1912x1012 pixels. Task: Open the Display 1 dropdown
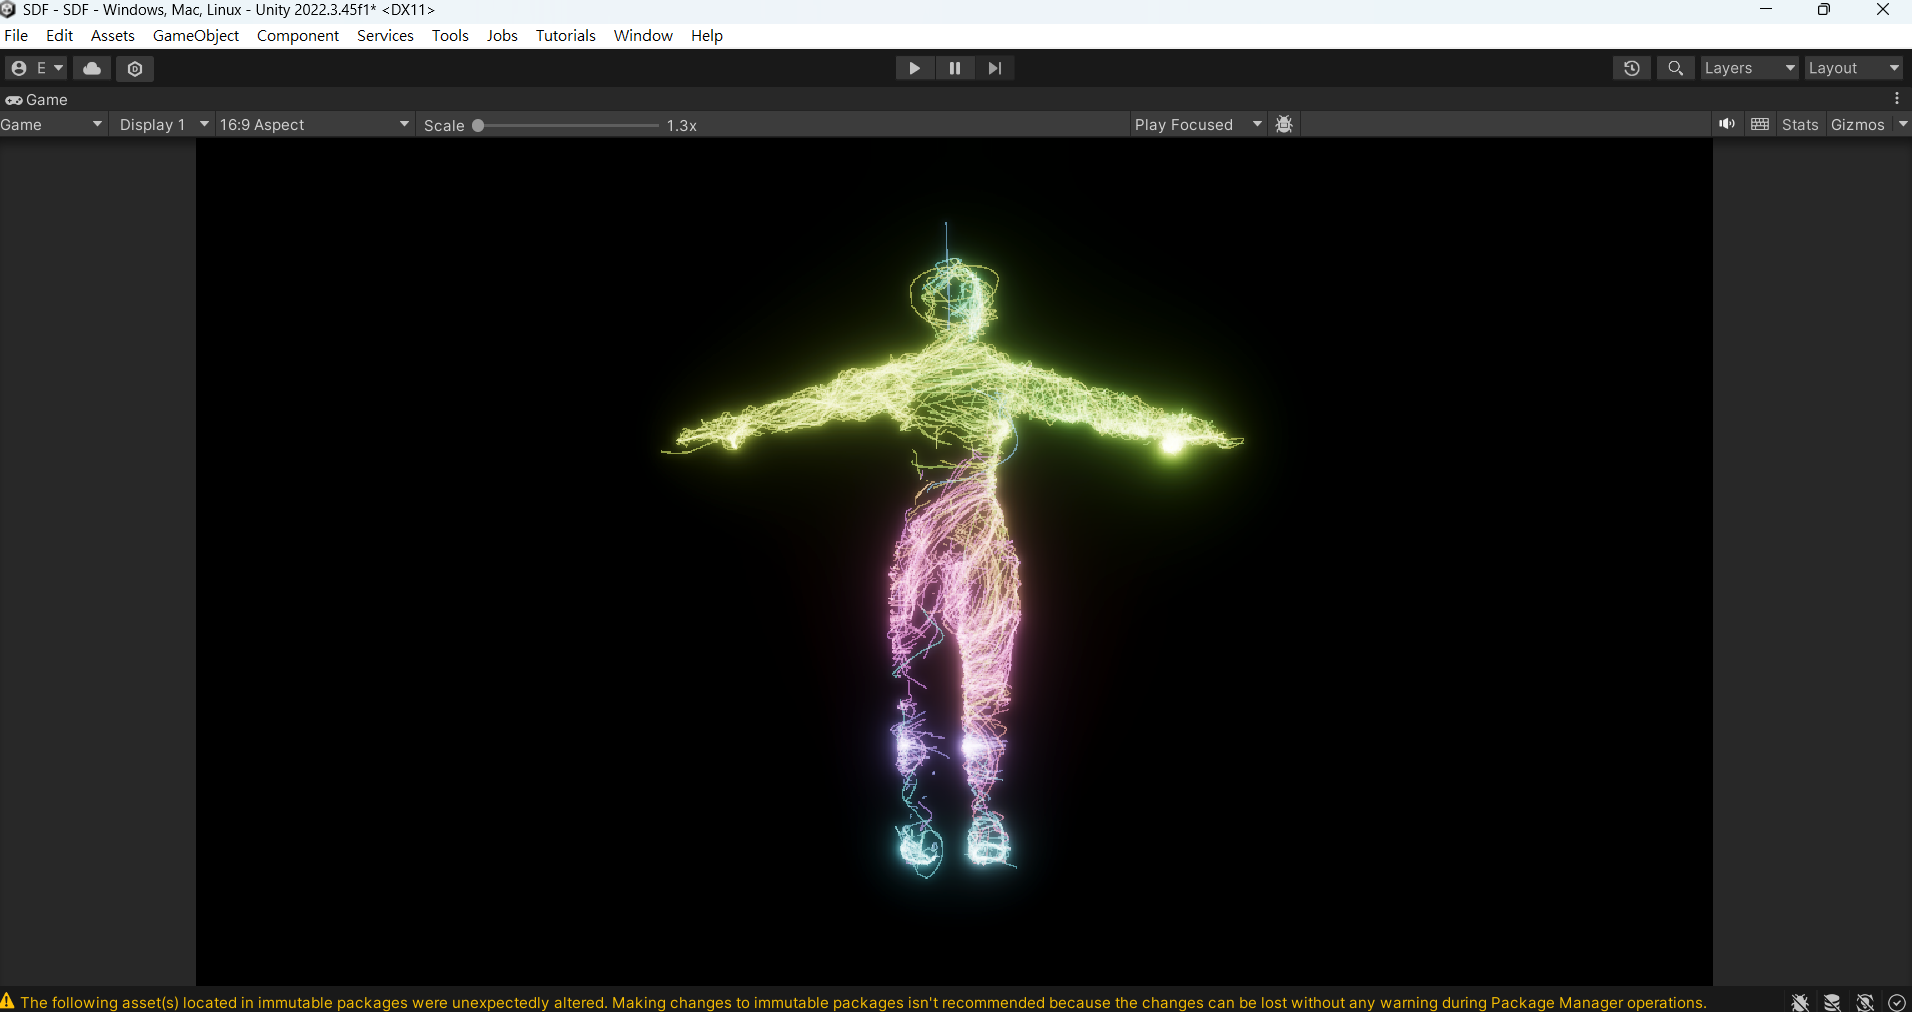162,124
